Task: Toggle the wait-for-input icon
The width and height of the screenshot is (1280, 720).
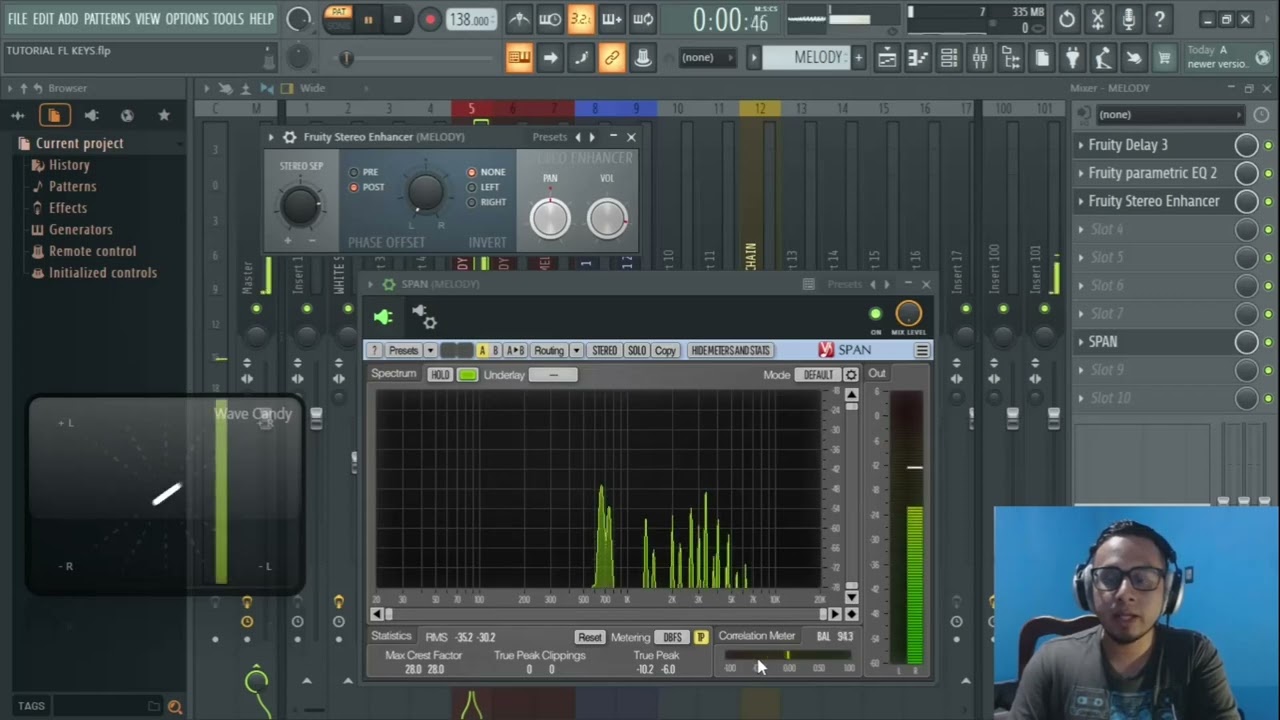Action: (x=550, y=19)
